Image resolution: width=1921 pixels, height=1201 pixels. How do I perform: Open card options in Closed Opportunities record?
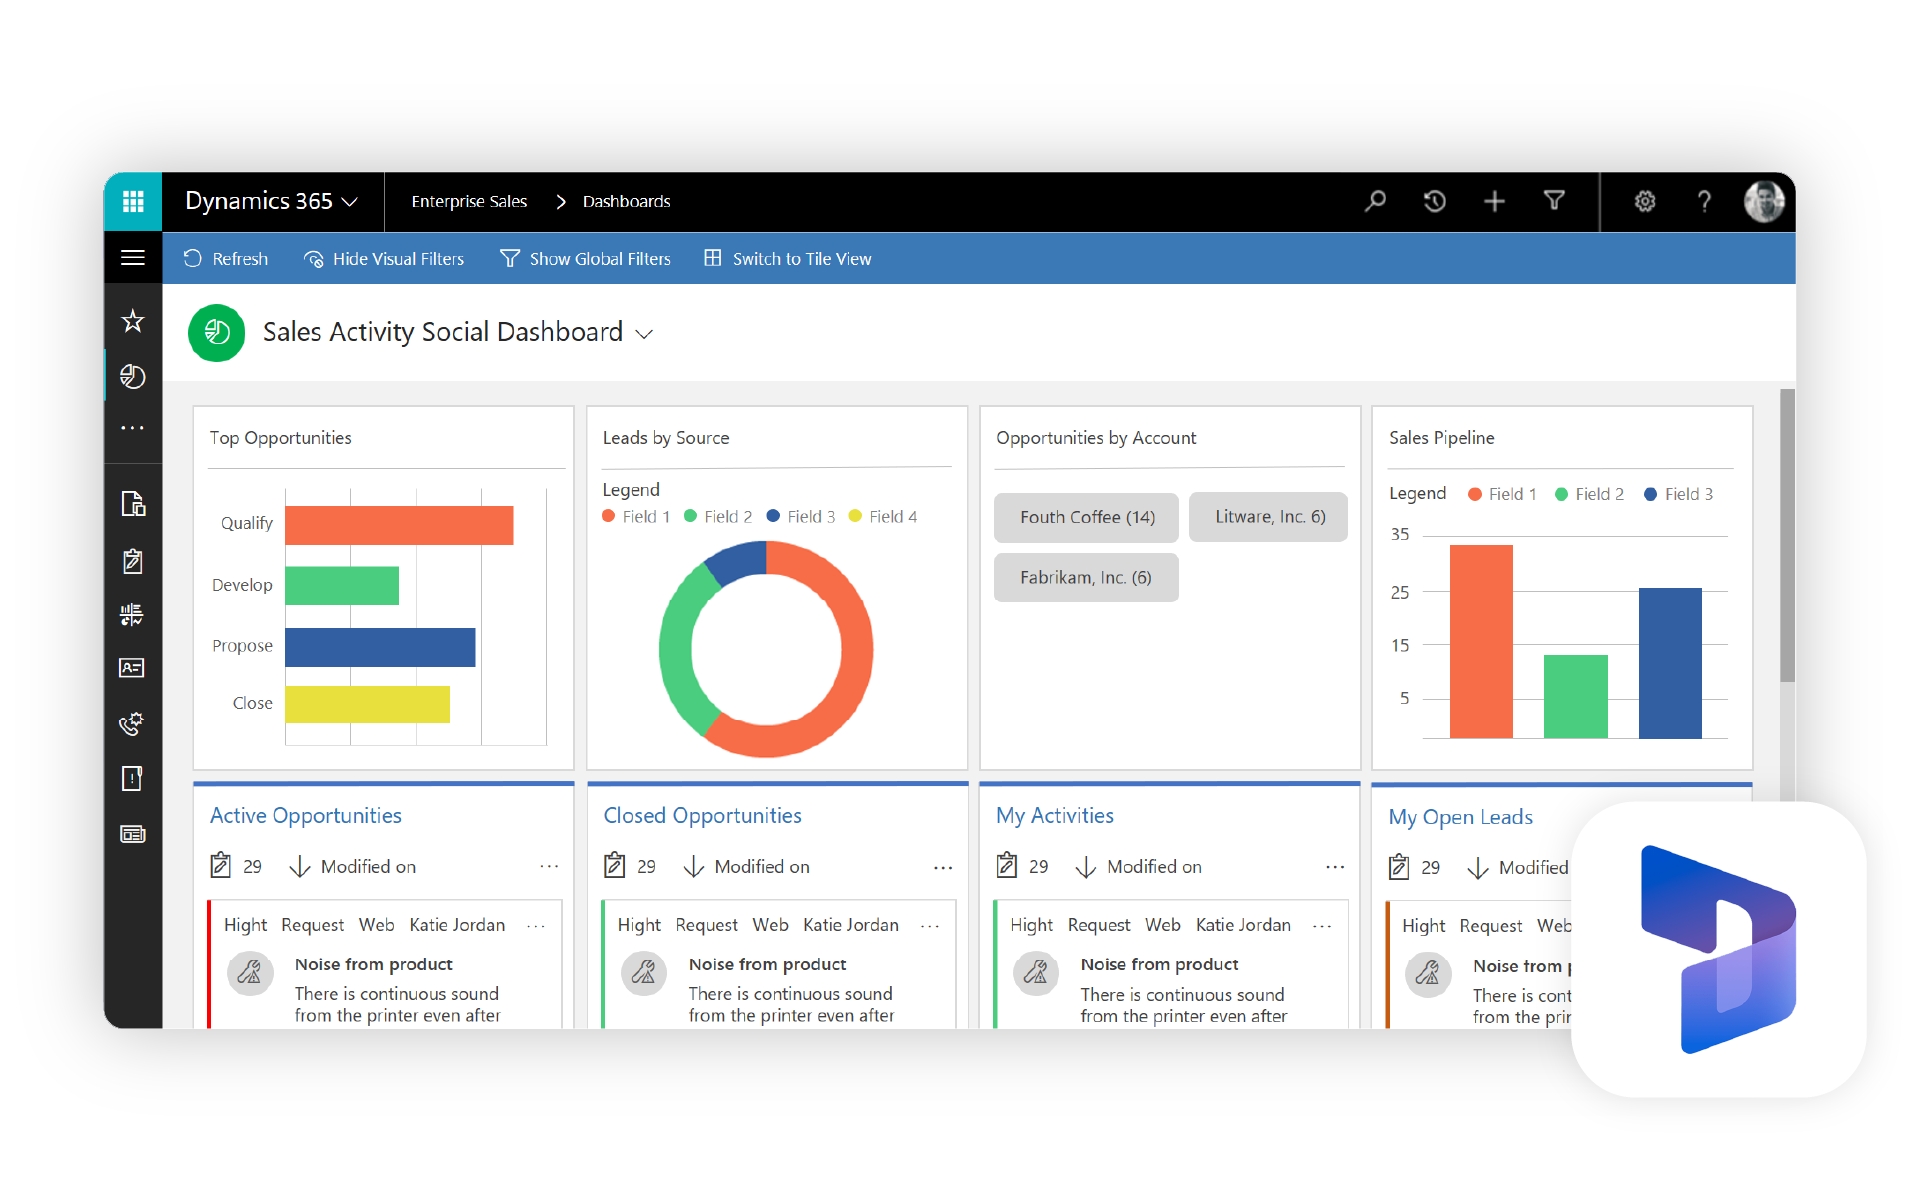click(x=930, y=926)
